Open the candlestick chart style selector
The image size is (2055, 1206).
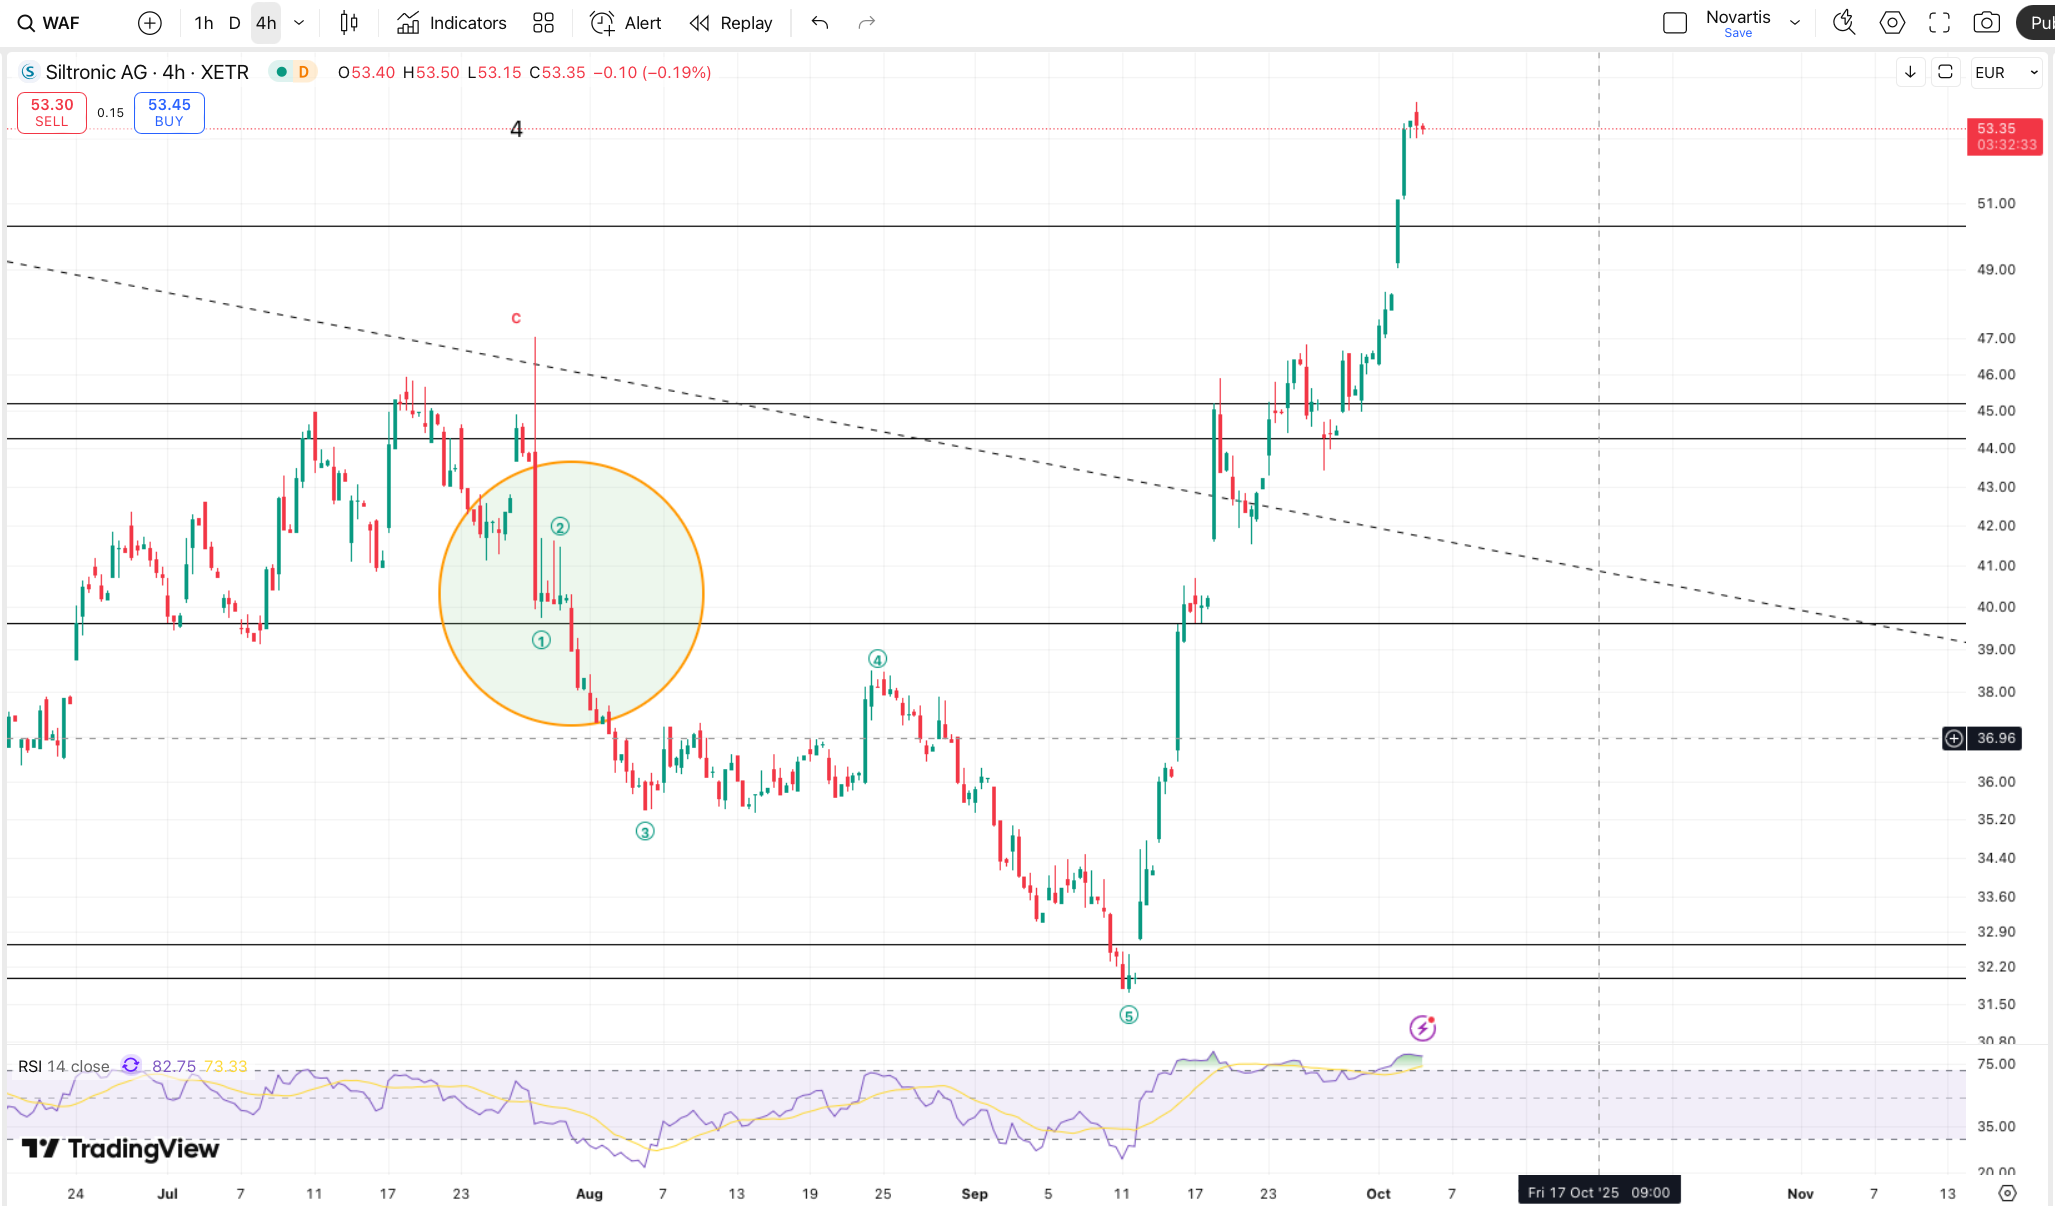point(348,23)
